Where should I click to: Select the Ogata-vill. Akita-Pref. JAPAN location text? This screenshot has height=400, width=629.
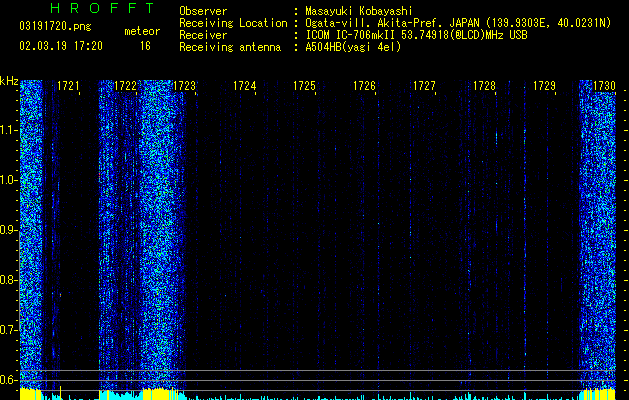[458, 23]
